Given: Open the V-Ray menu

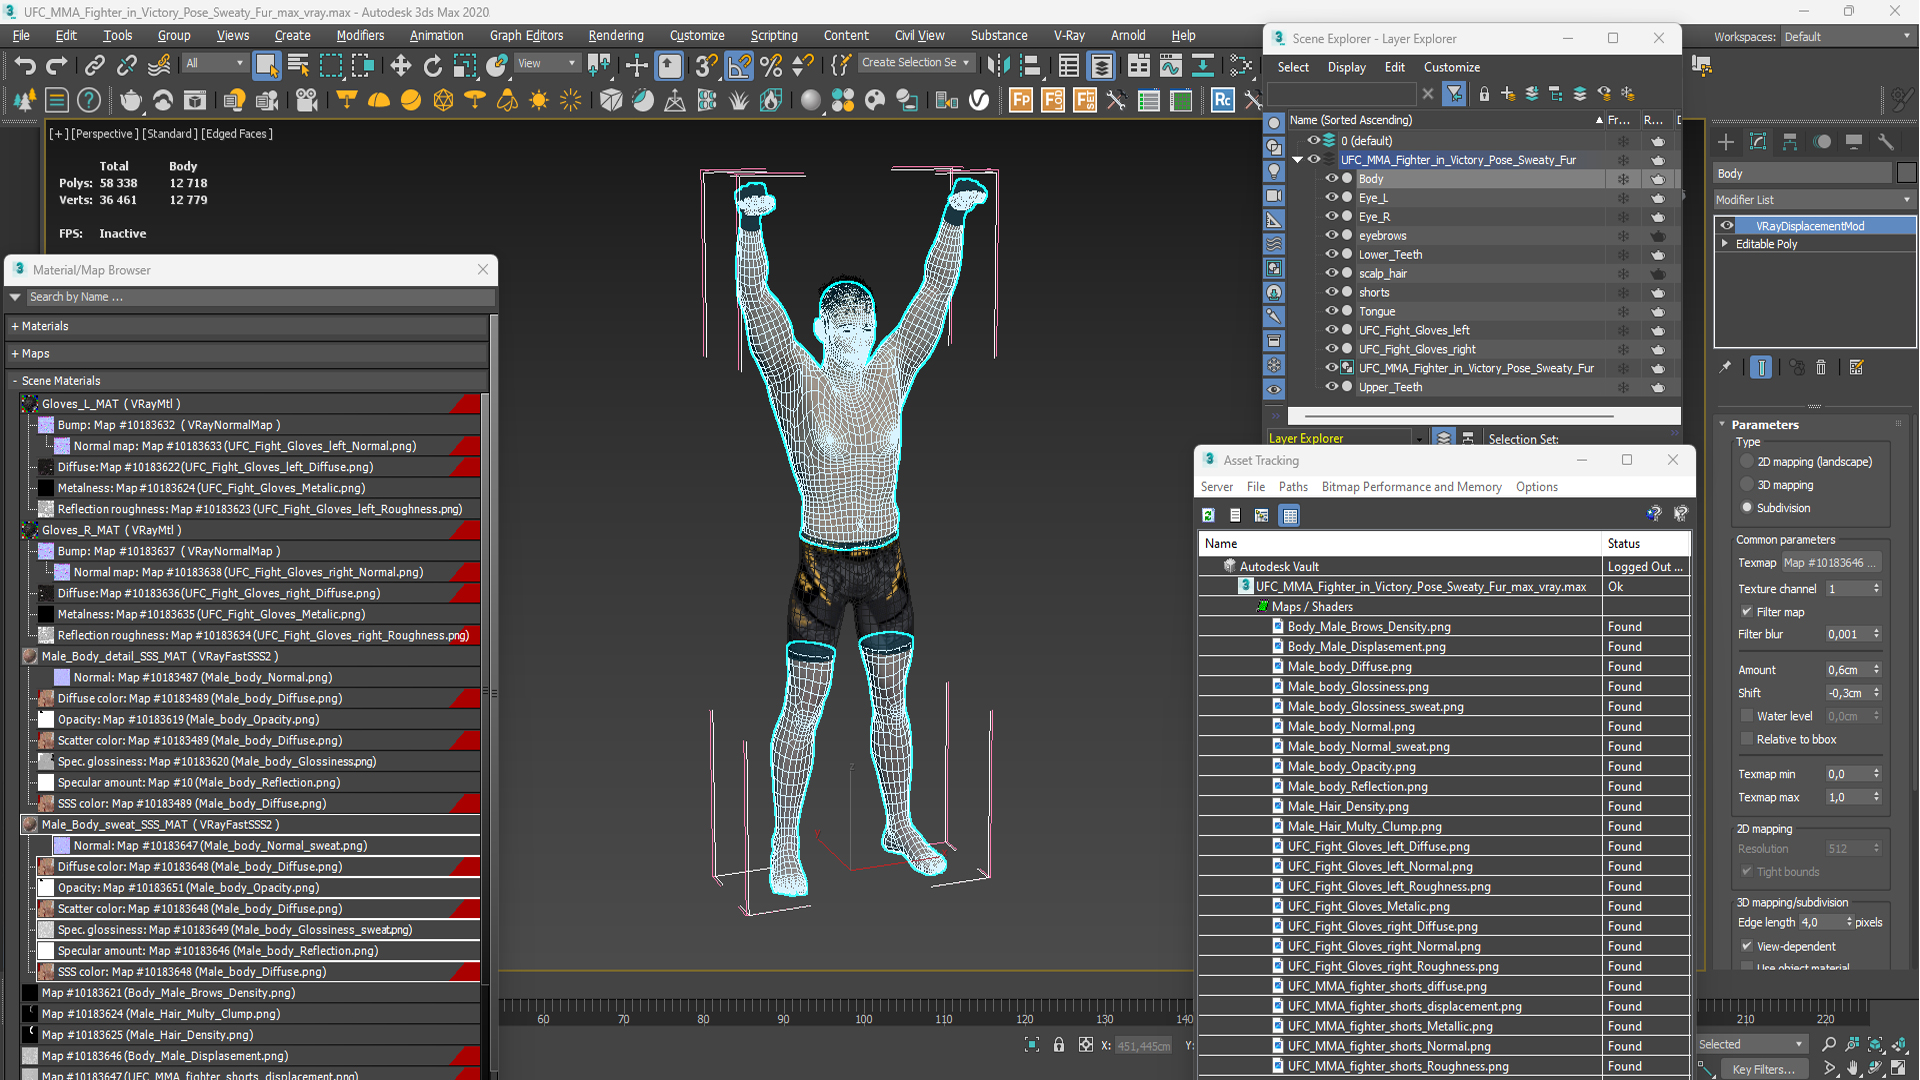Looking at the screenshot, I should coord(1068,36).
